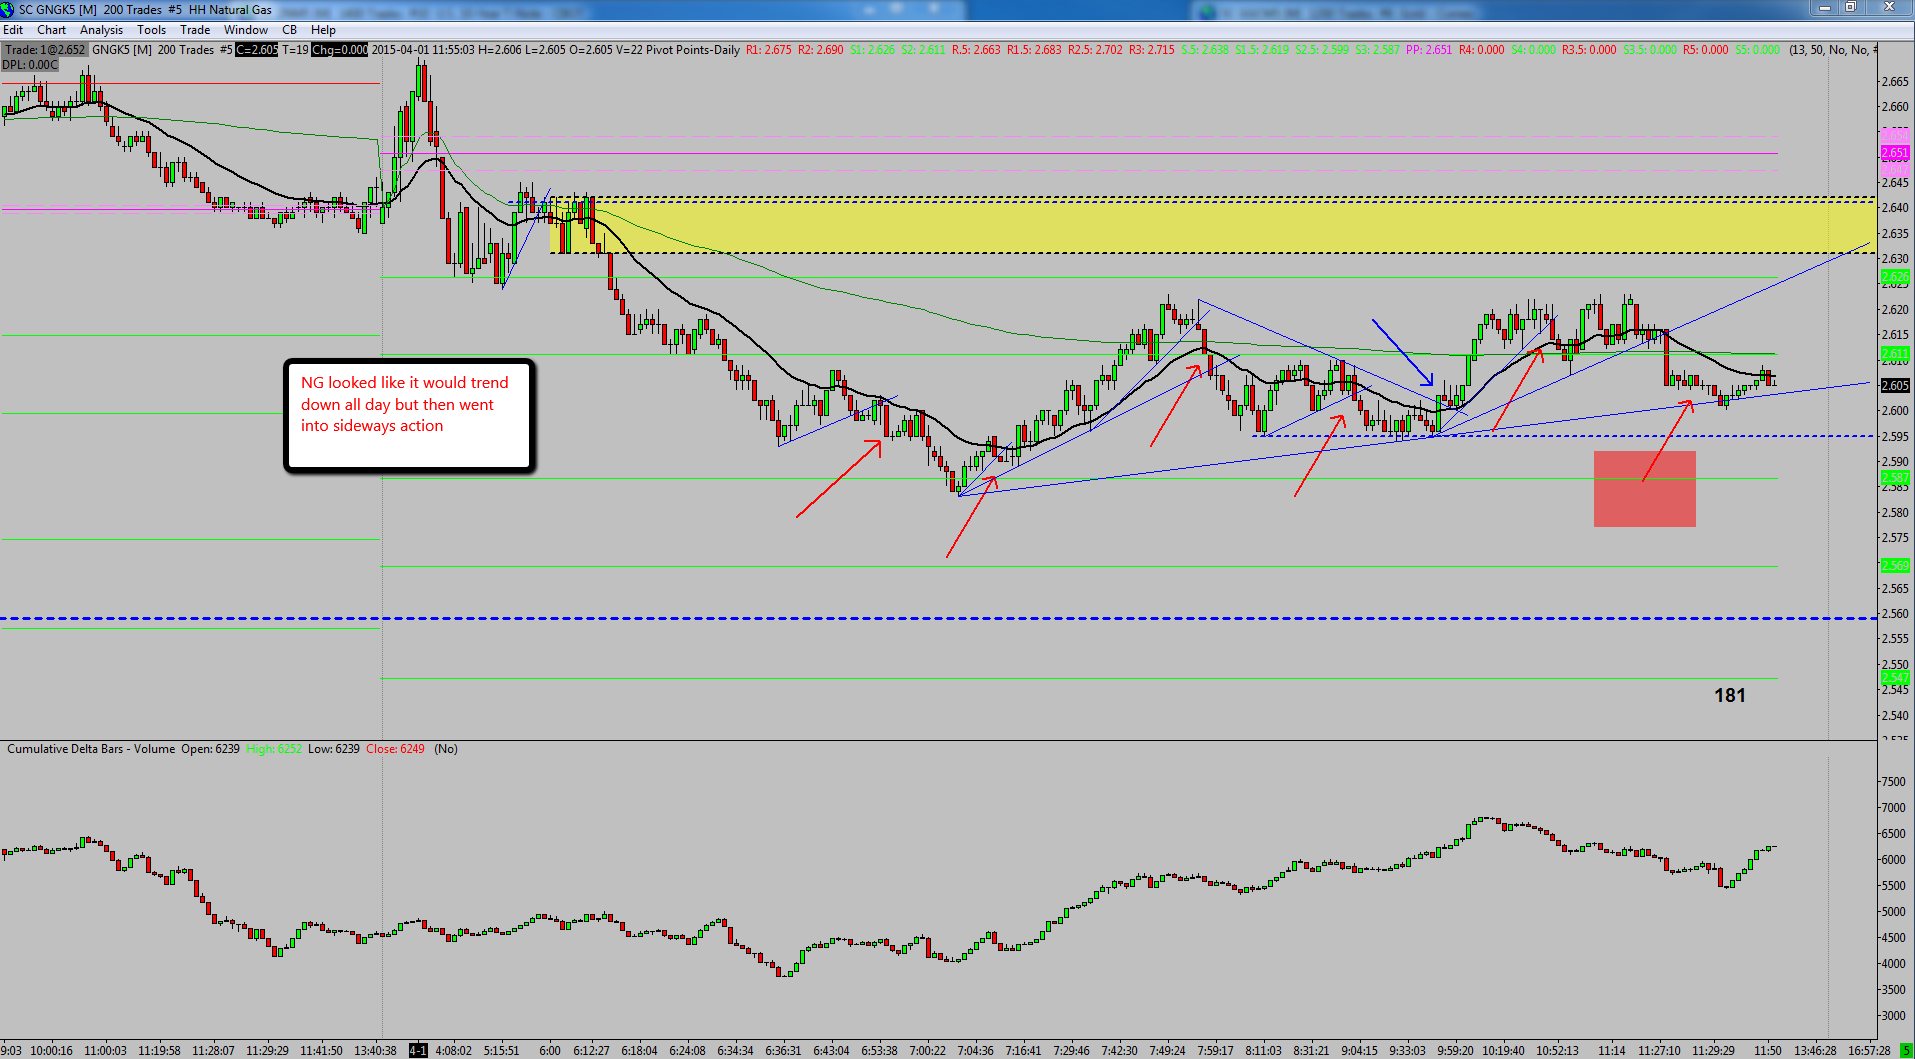This screenshot has width=1915, height=1059.
Task: Click the 'H=2.606' high value
Action: [x=501, y=50]
